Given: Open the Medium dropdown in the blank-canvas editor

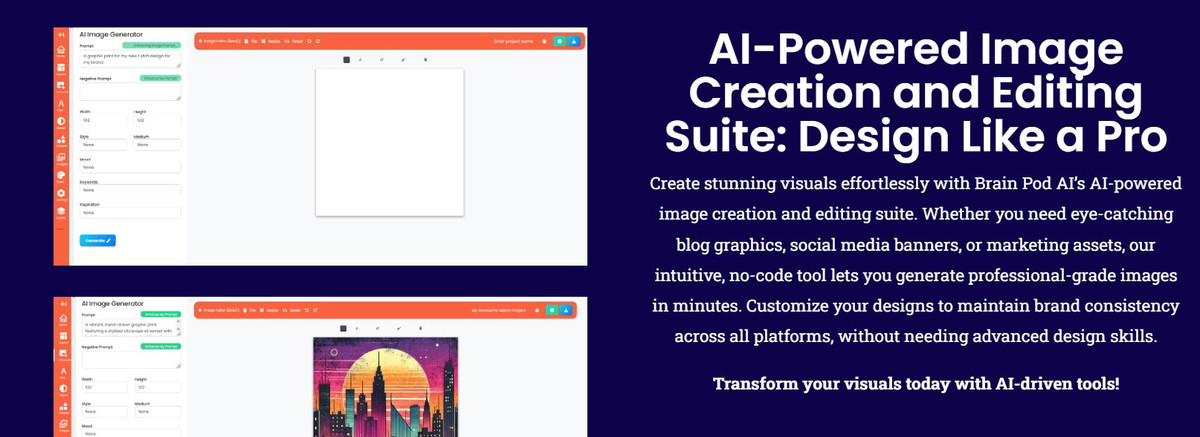Looking at the screenshot, I should [157, 144].
